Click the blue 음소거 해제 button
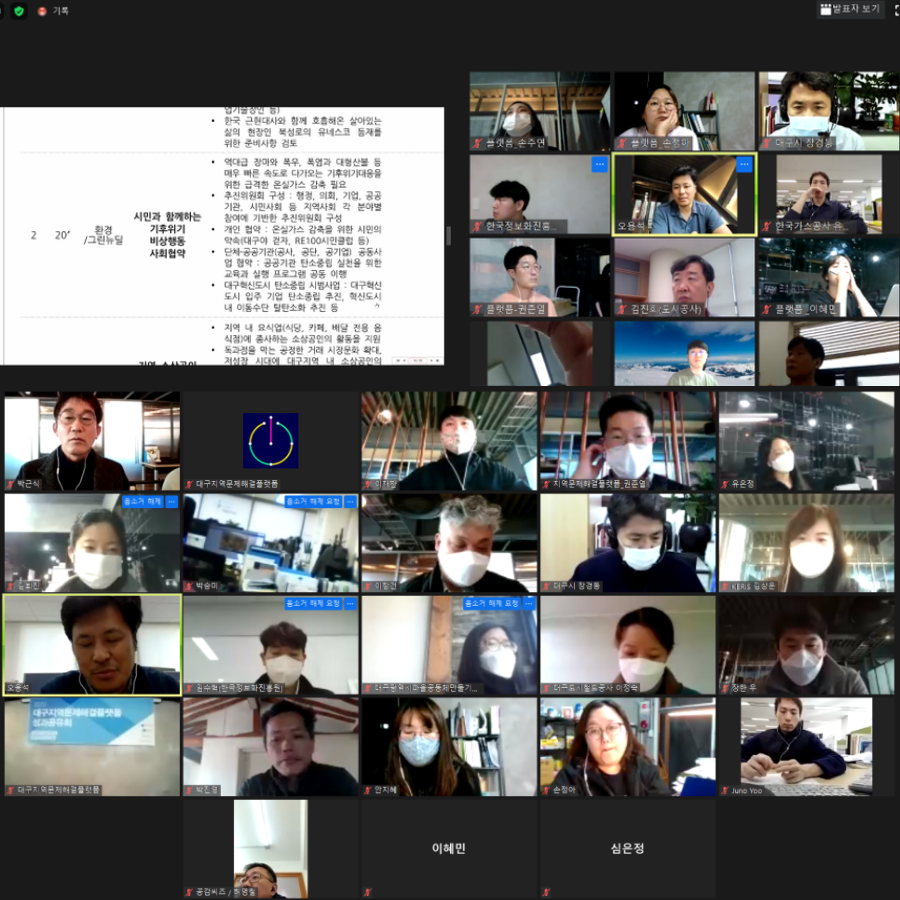 (142, 502)
